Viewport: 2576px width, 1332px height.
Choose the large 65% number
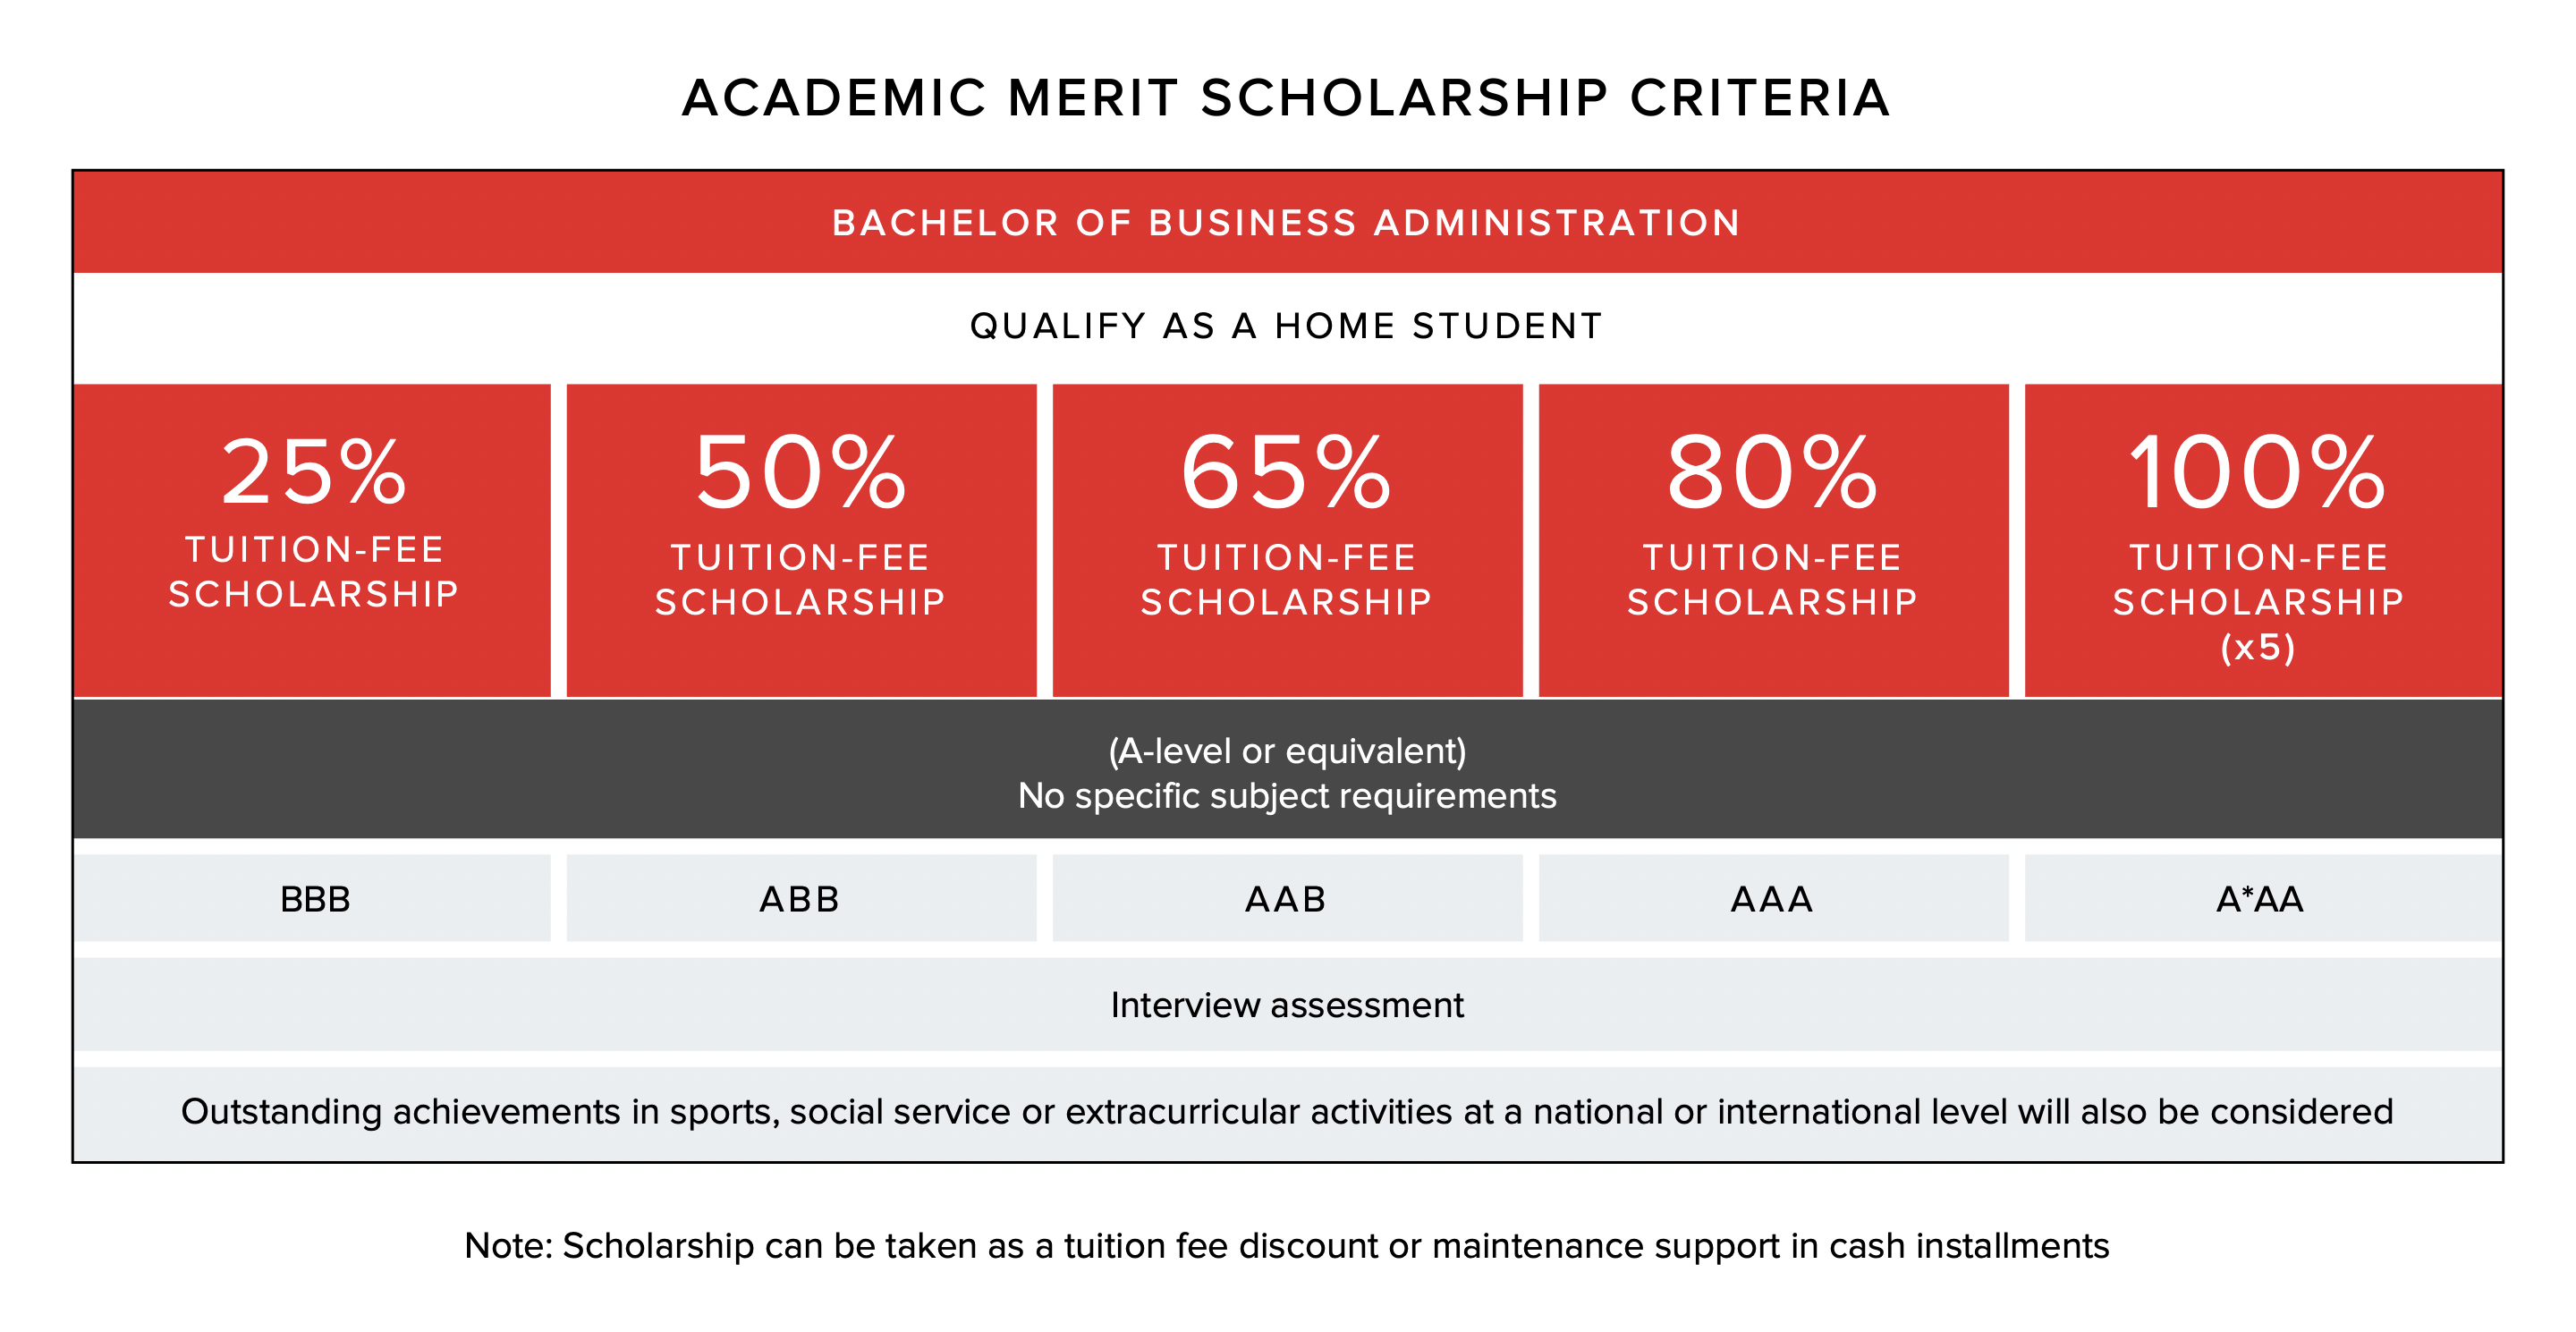coord(1286,472)
